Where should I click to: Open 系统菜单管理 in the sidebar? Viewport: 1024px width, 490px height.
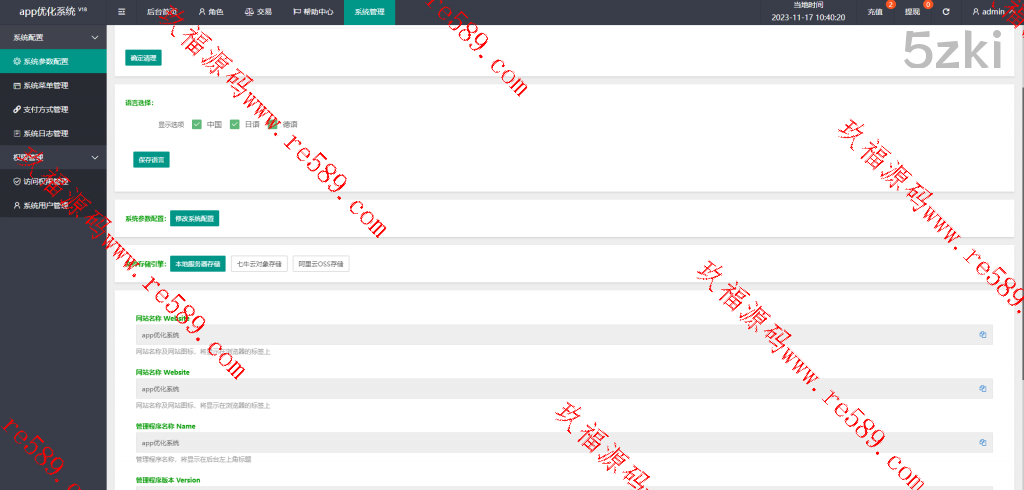pos(53,85)
